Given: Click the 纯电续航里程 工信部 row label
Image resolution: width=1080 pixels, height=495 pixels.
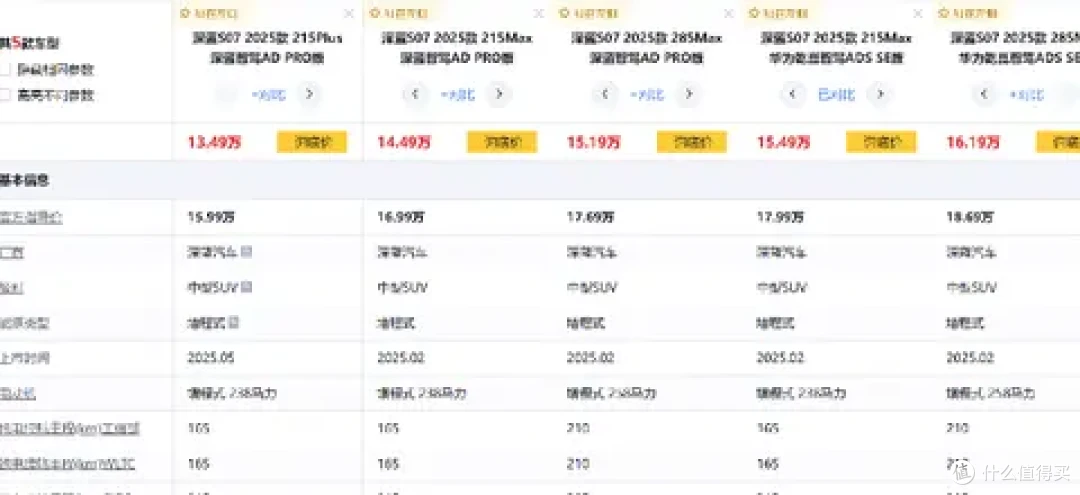Looking at the screenshot, I should 69,428.
